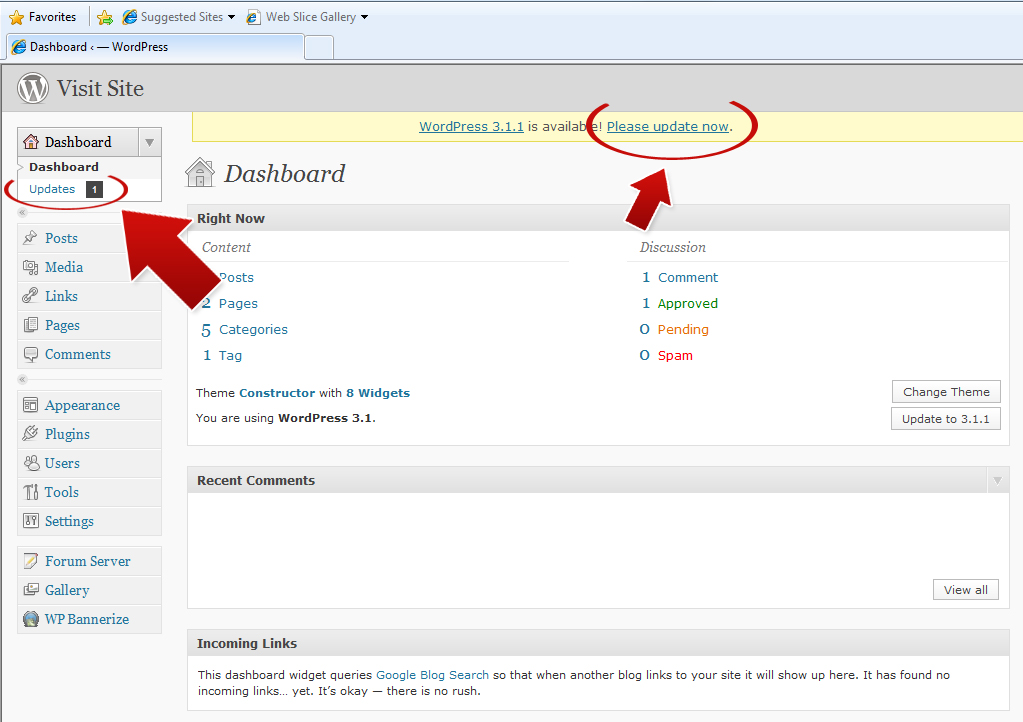
Task: Open the Updates submenu item
Action: point(52,189)
